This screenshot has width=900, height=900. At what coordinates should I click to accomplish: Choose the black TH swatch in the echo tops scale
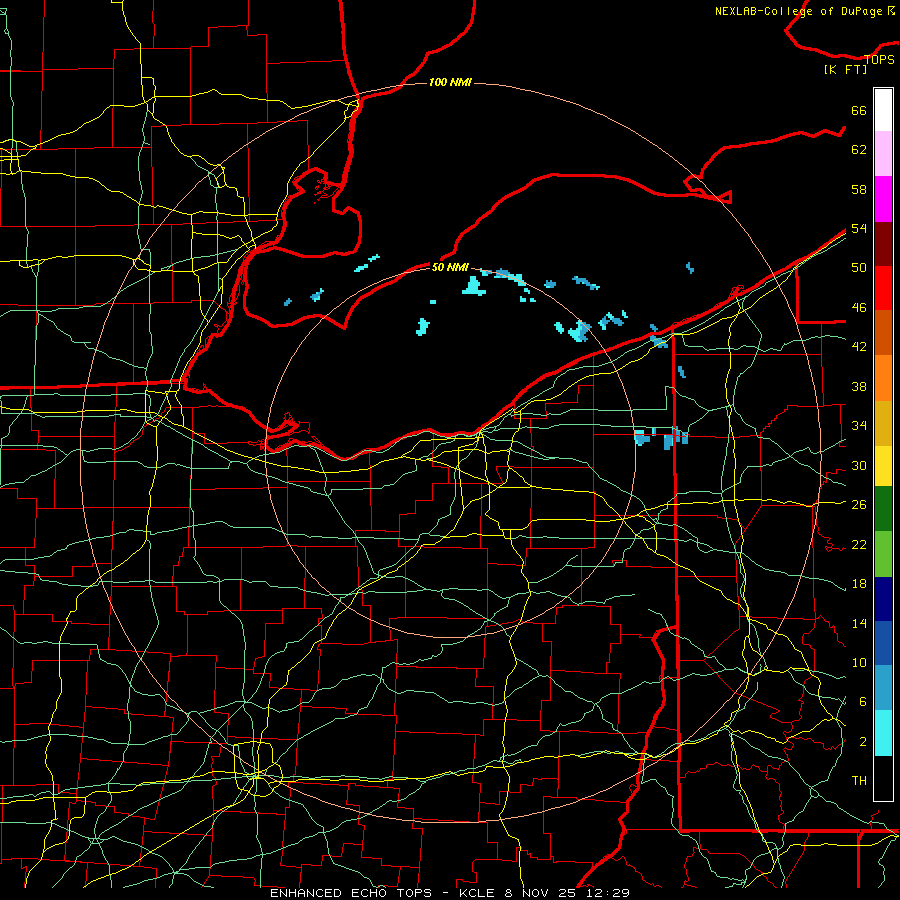point(883,778)
